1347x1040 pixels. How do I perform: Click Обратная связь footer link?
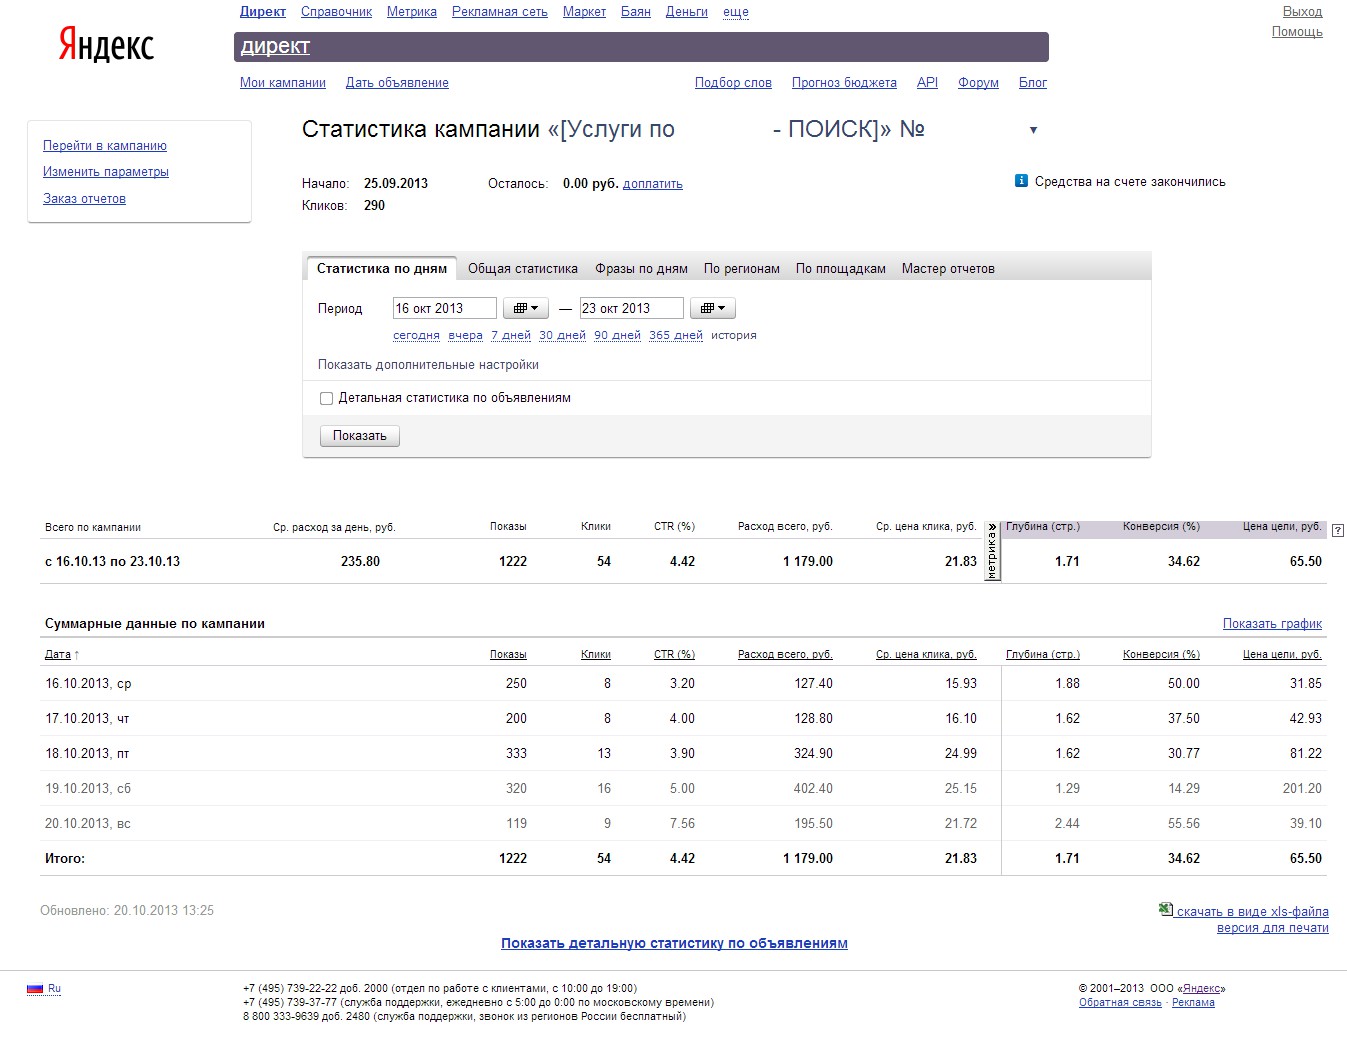(x=1120, y=1003)
